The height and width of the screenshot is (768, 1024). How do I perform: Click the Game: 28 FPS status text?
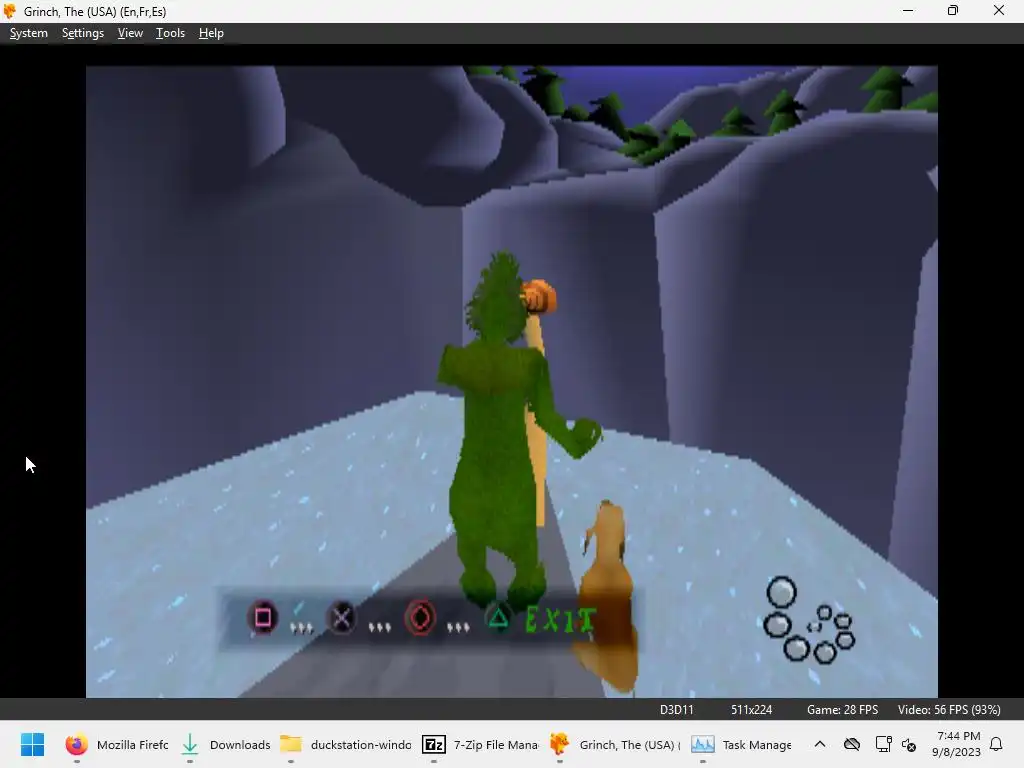842,709
